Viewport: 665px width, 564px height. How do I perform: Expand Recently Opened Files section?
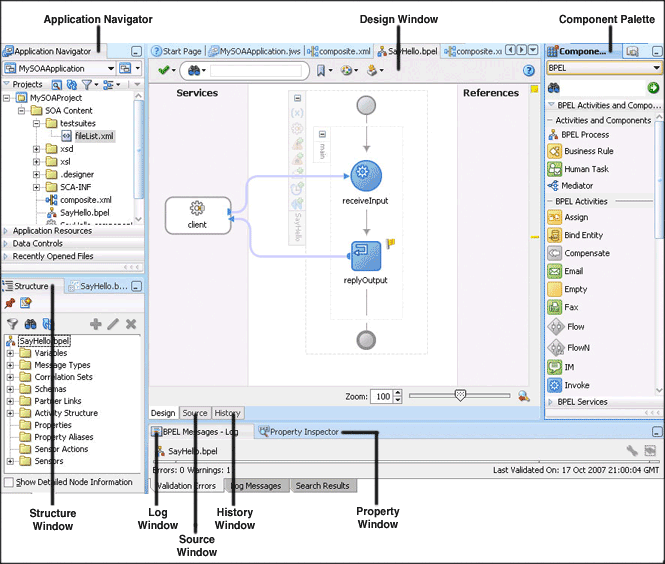pos(6,257)
